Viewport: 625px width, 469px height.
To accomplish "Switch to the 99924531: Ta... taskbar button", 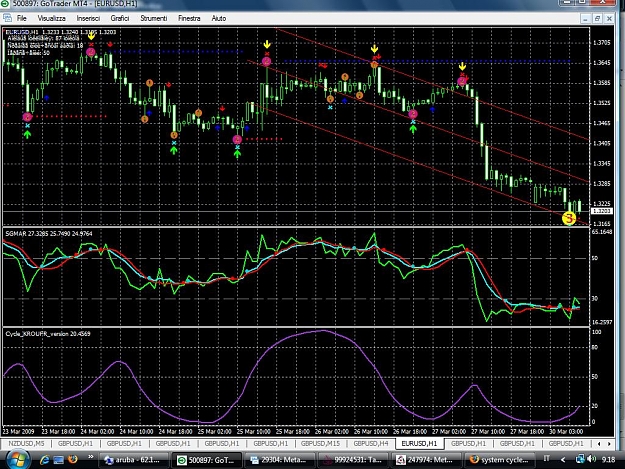I will (x=353, y=460).
